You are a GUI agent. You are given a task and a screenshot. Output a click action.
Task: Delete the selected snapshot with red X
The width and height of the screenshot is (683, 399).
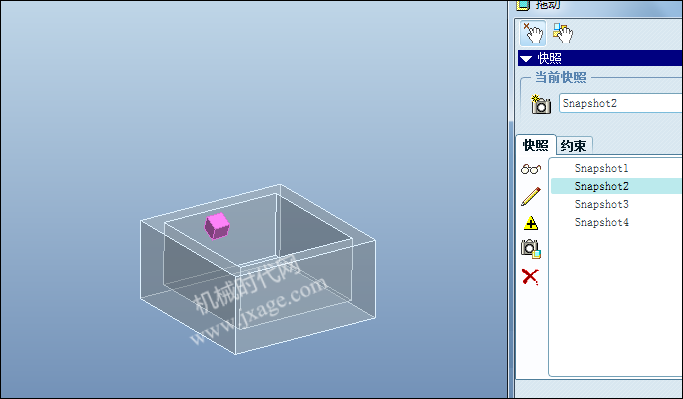pos(530,277)
